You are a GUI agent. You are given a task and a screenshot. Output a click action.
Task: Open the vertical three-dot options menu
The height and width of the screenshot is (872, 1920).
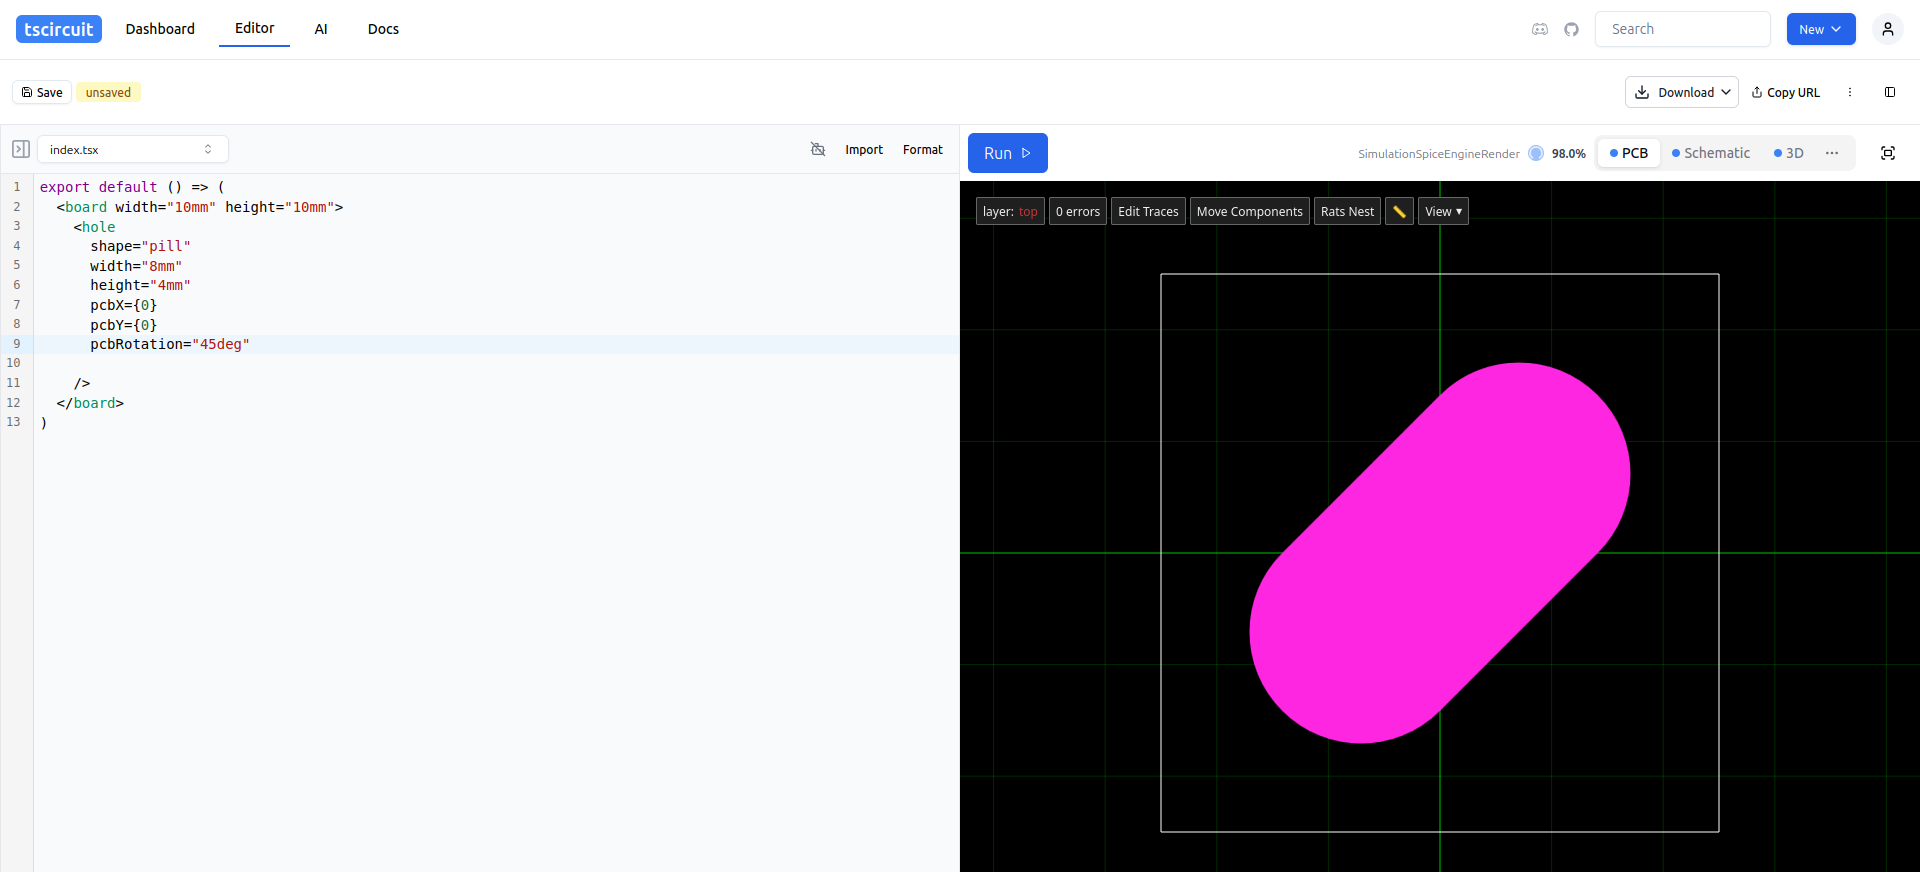[1850, 92]
